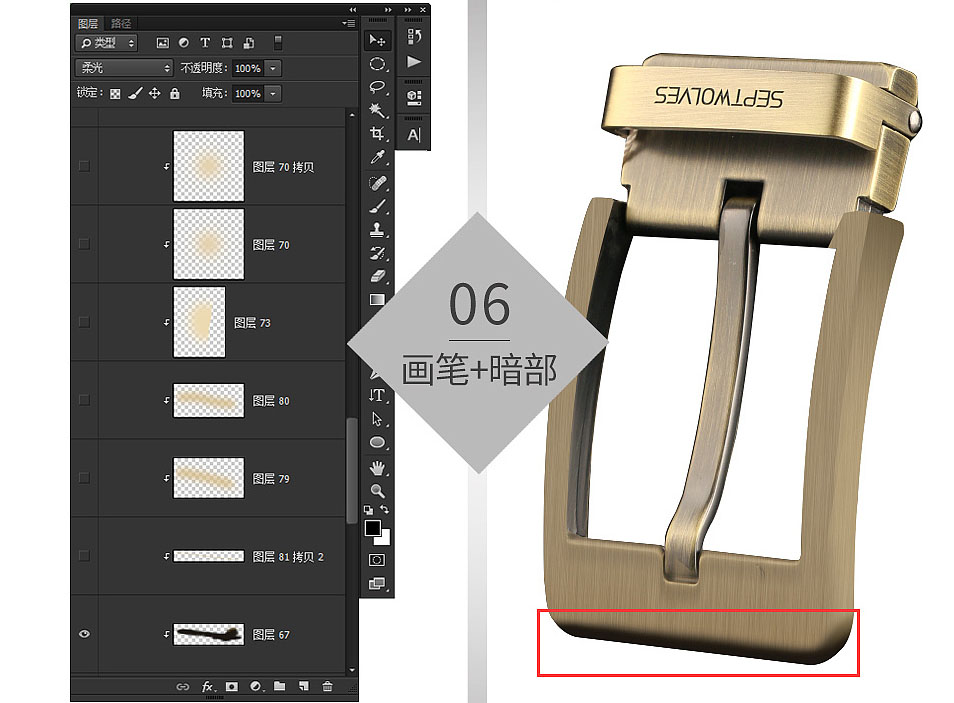The width and height of the screenshot is (954, 703).
Task: Switch to the 路径 tab
Action: pos(121,23)
